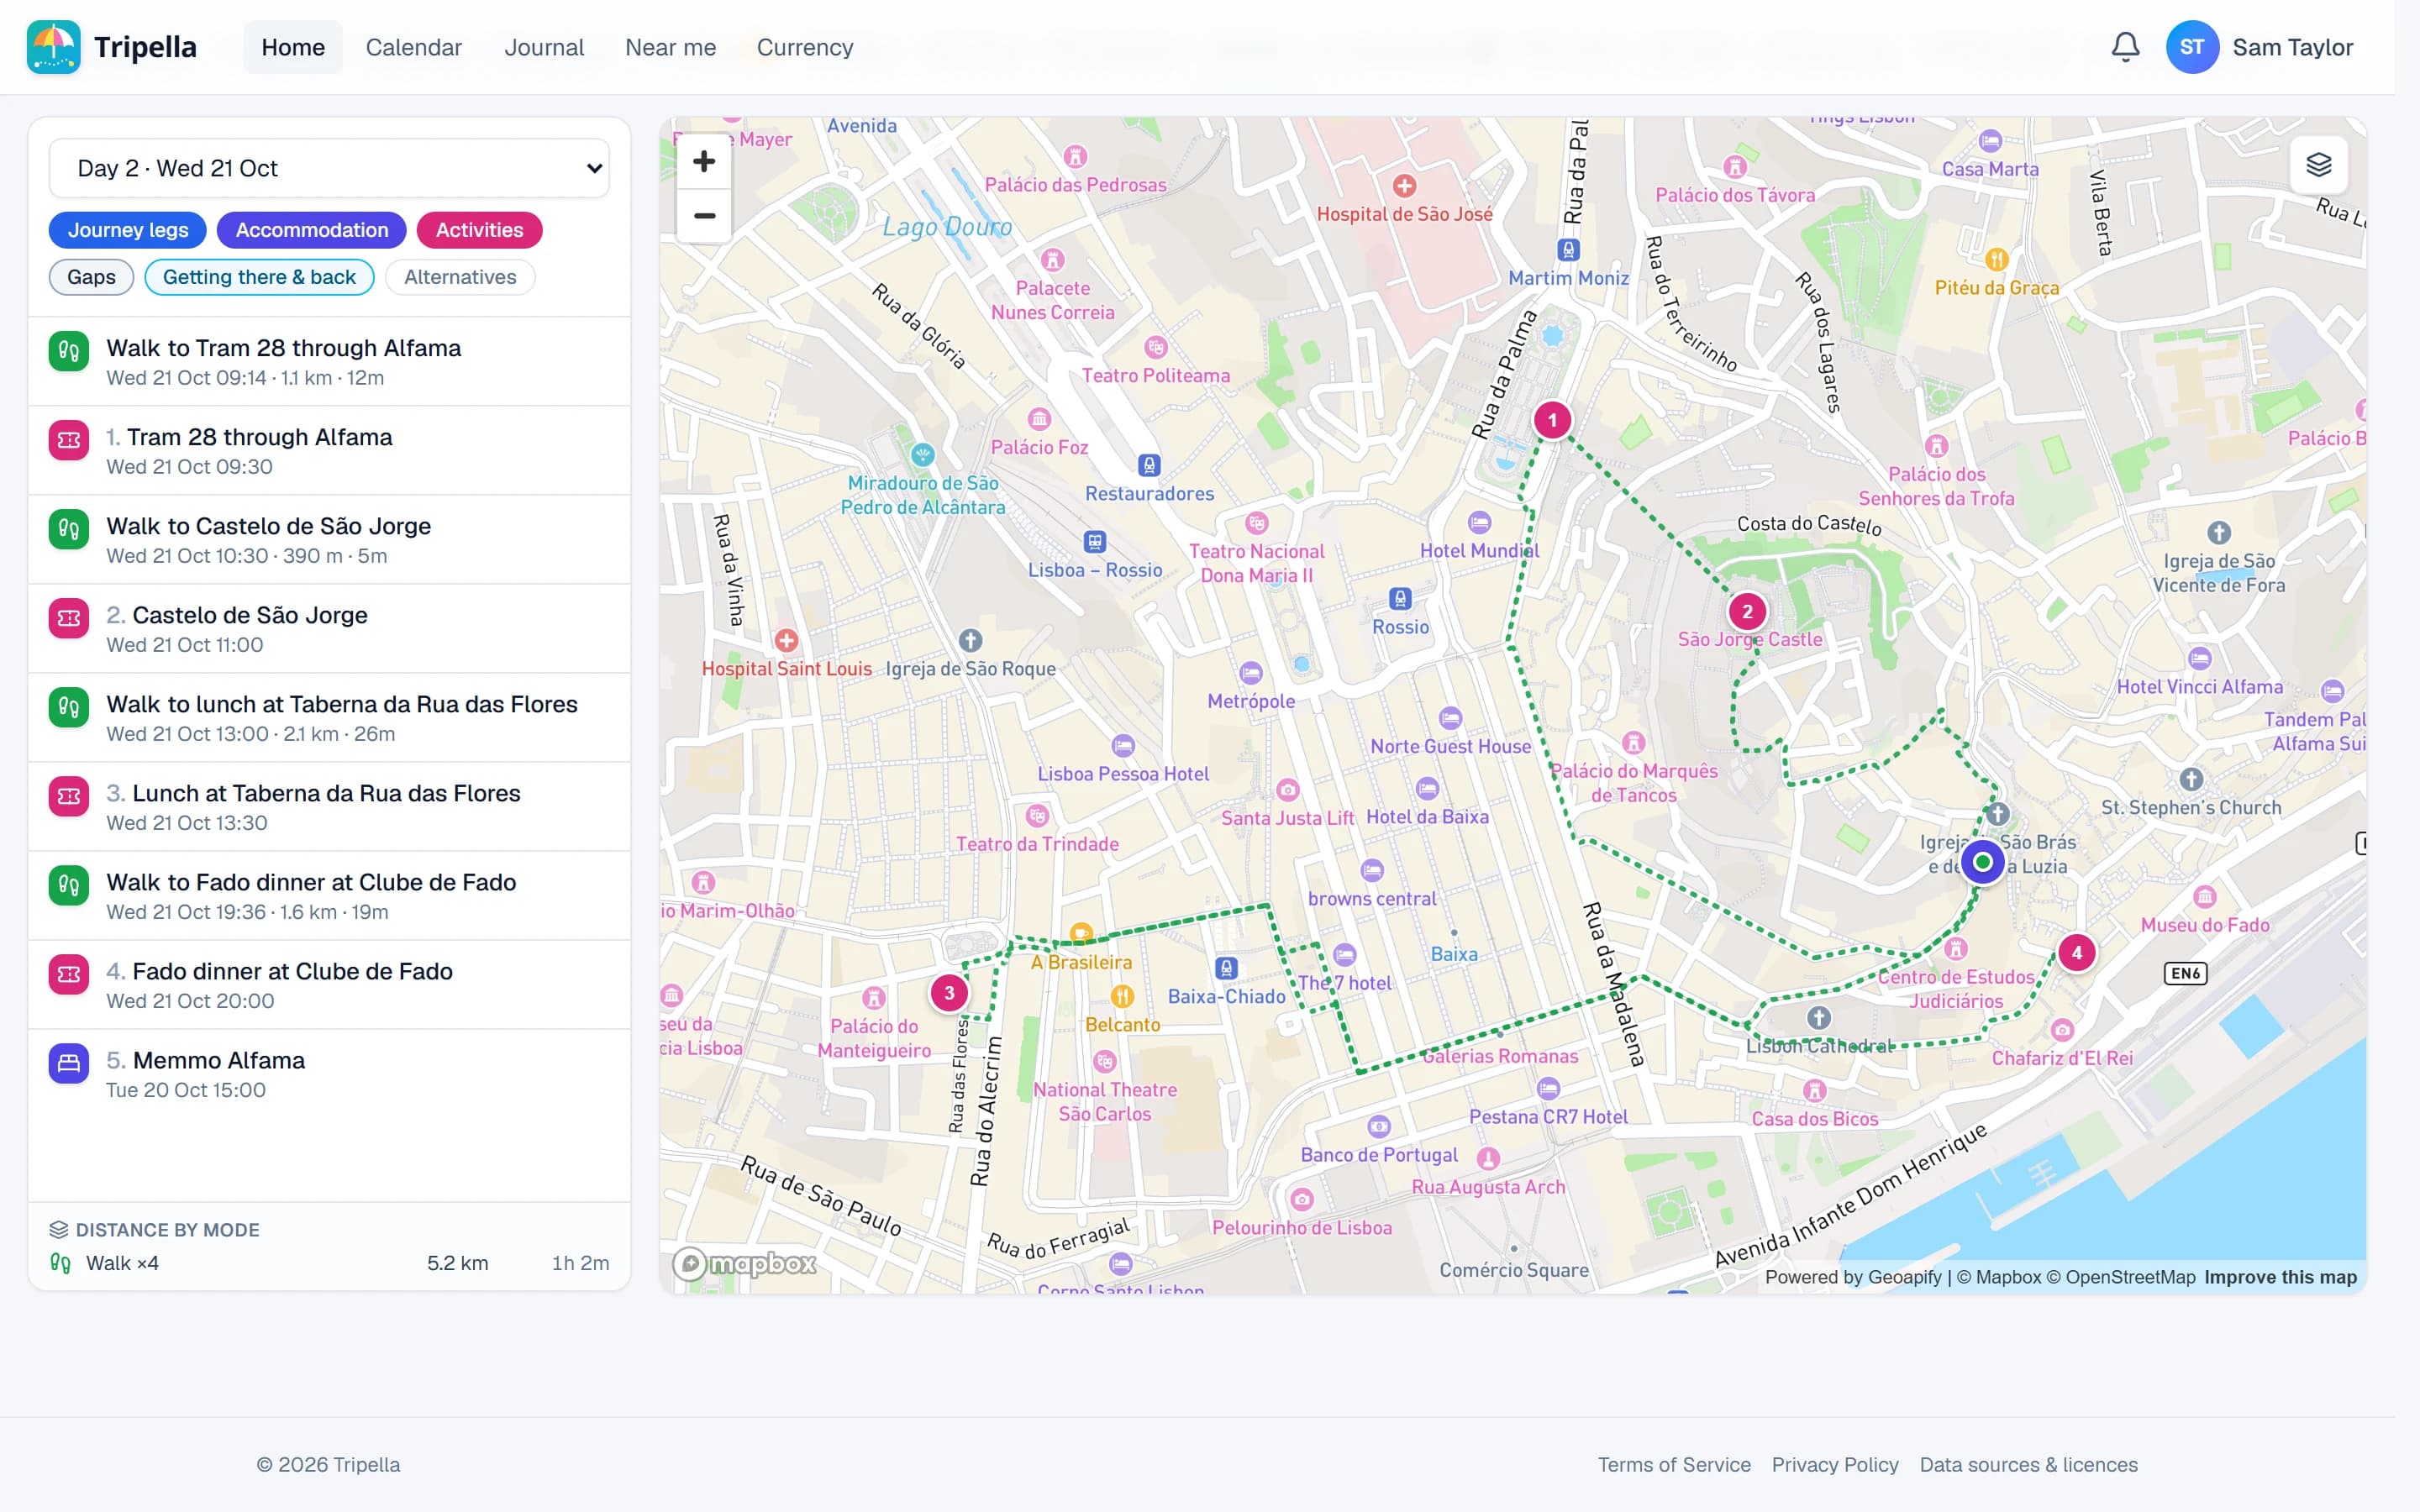Click the Improve this map link

point(2280,1277)
